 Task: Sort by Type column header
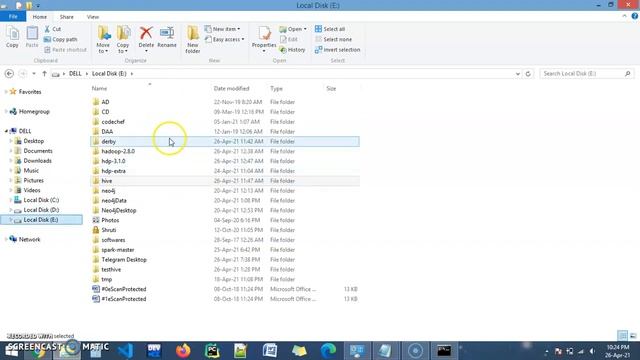click(x=276, y=89)
